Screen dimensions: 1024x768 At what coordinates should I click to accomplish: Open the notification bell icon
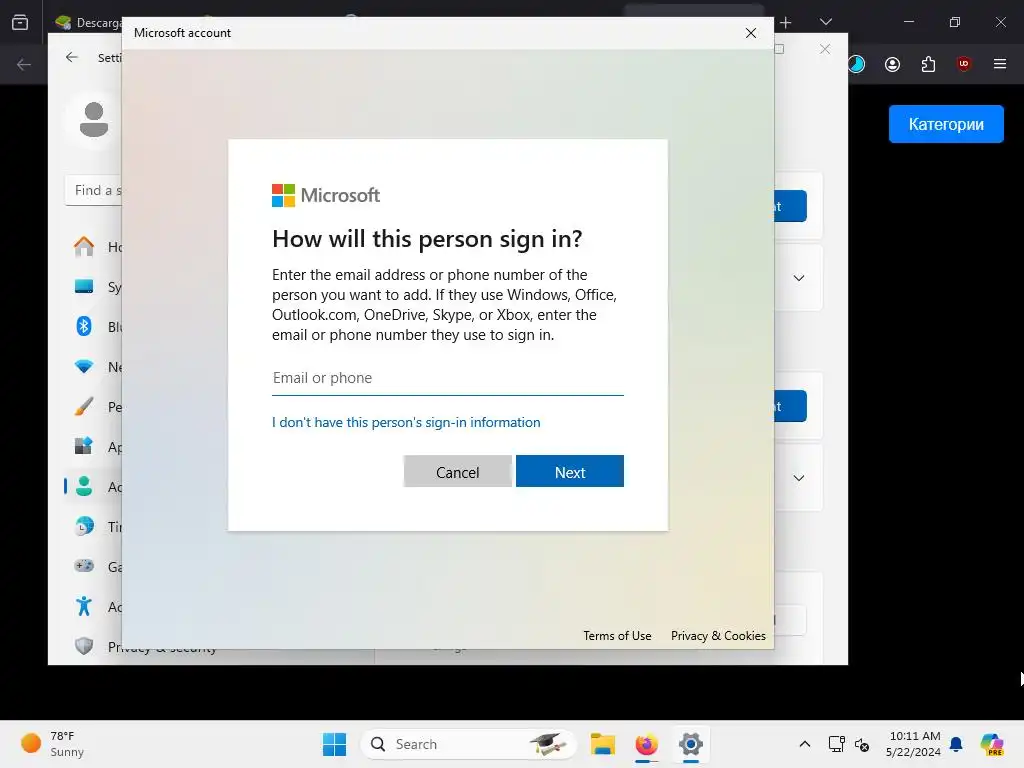956,744
